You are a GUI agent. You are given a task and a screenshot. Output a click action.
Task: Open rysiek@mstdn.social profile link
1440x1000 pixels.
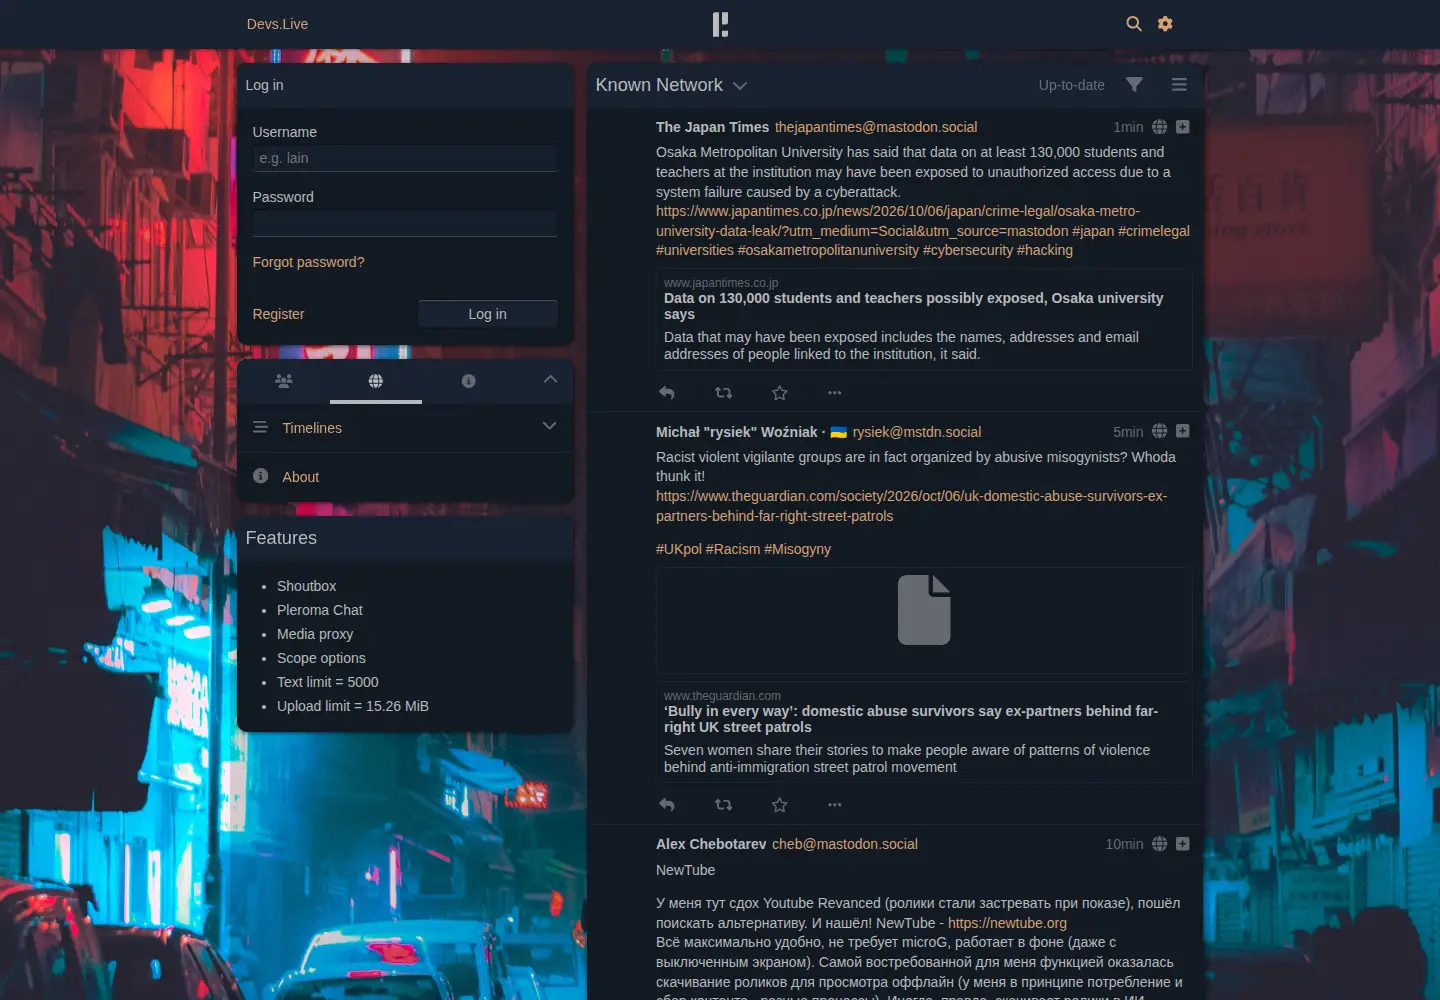tap(917, 432)
